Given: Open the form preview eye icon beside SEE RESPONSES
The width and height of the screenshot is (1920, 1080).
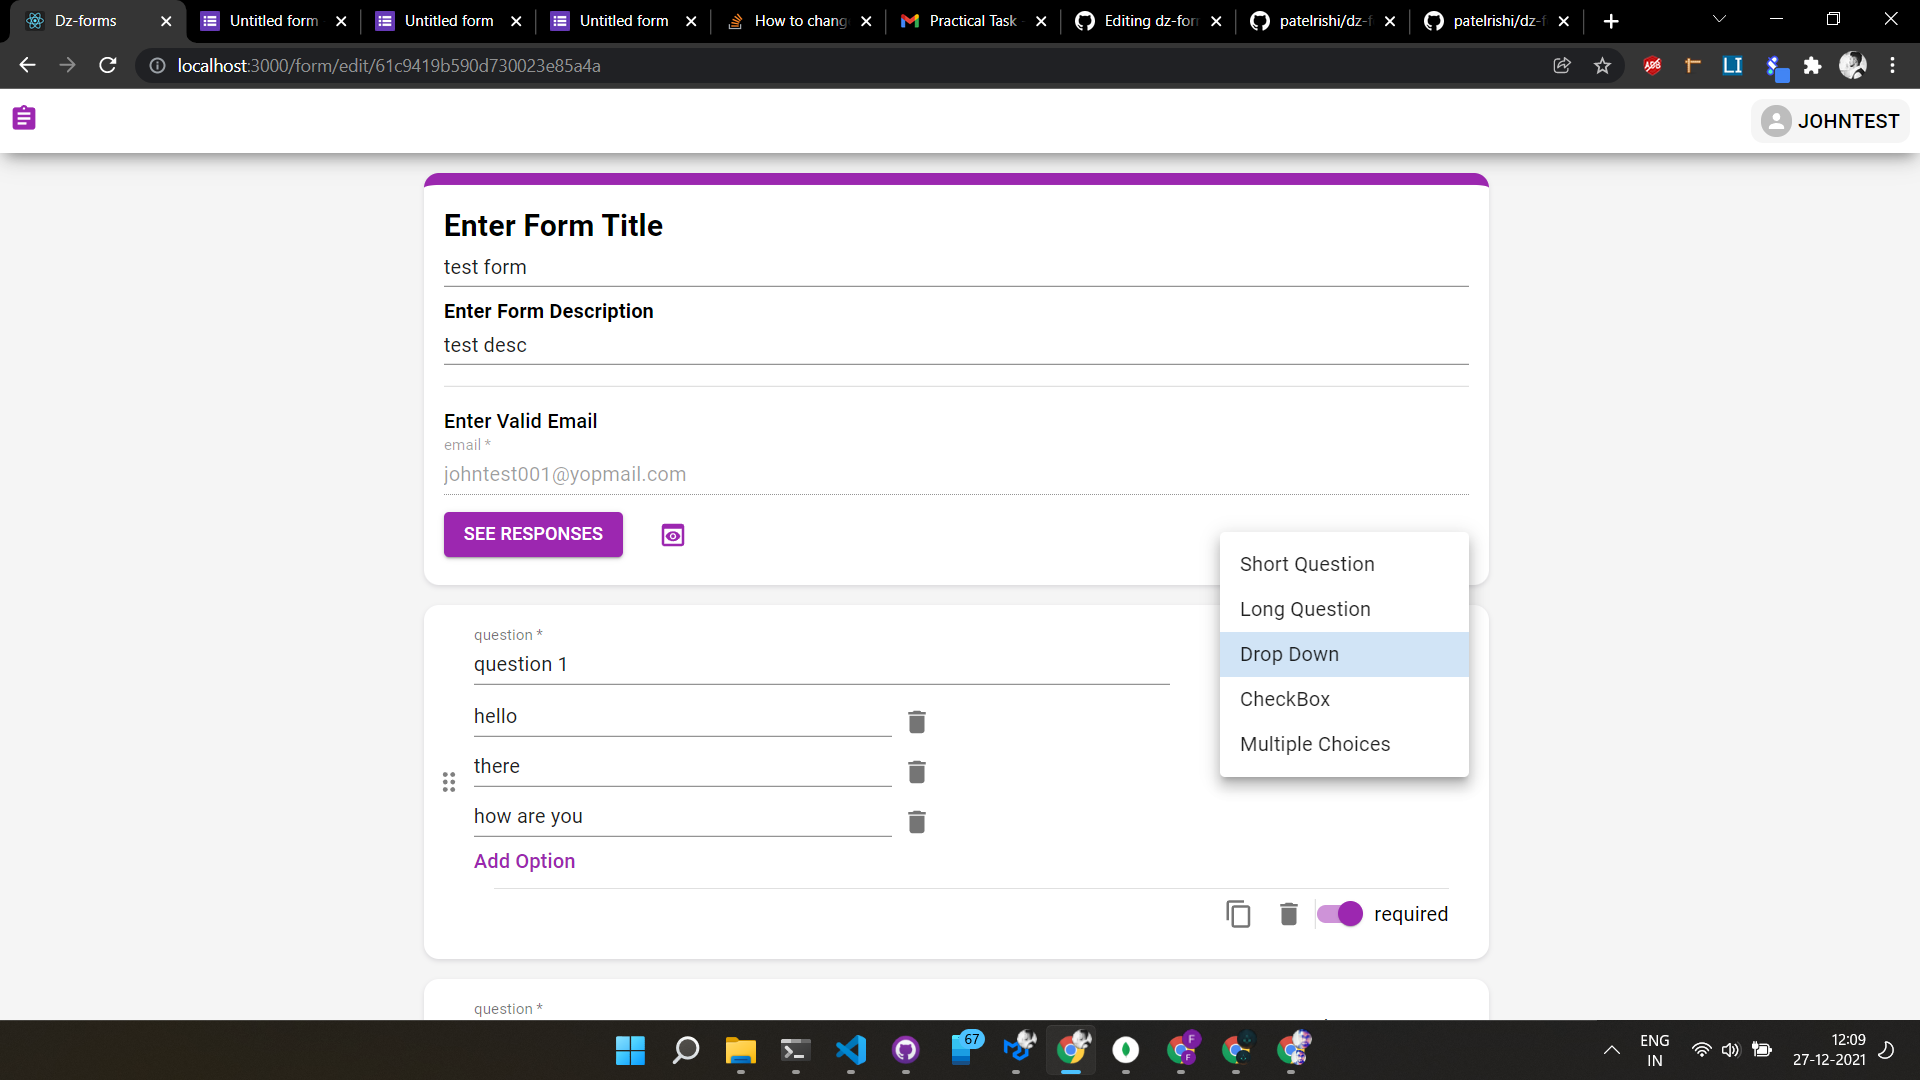Looking at the screenshot, I should click(x=672, y=535).
